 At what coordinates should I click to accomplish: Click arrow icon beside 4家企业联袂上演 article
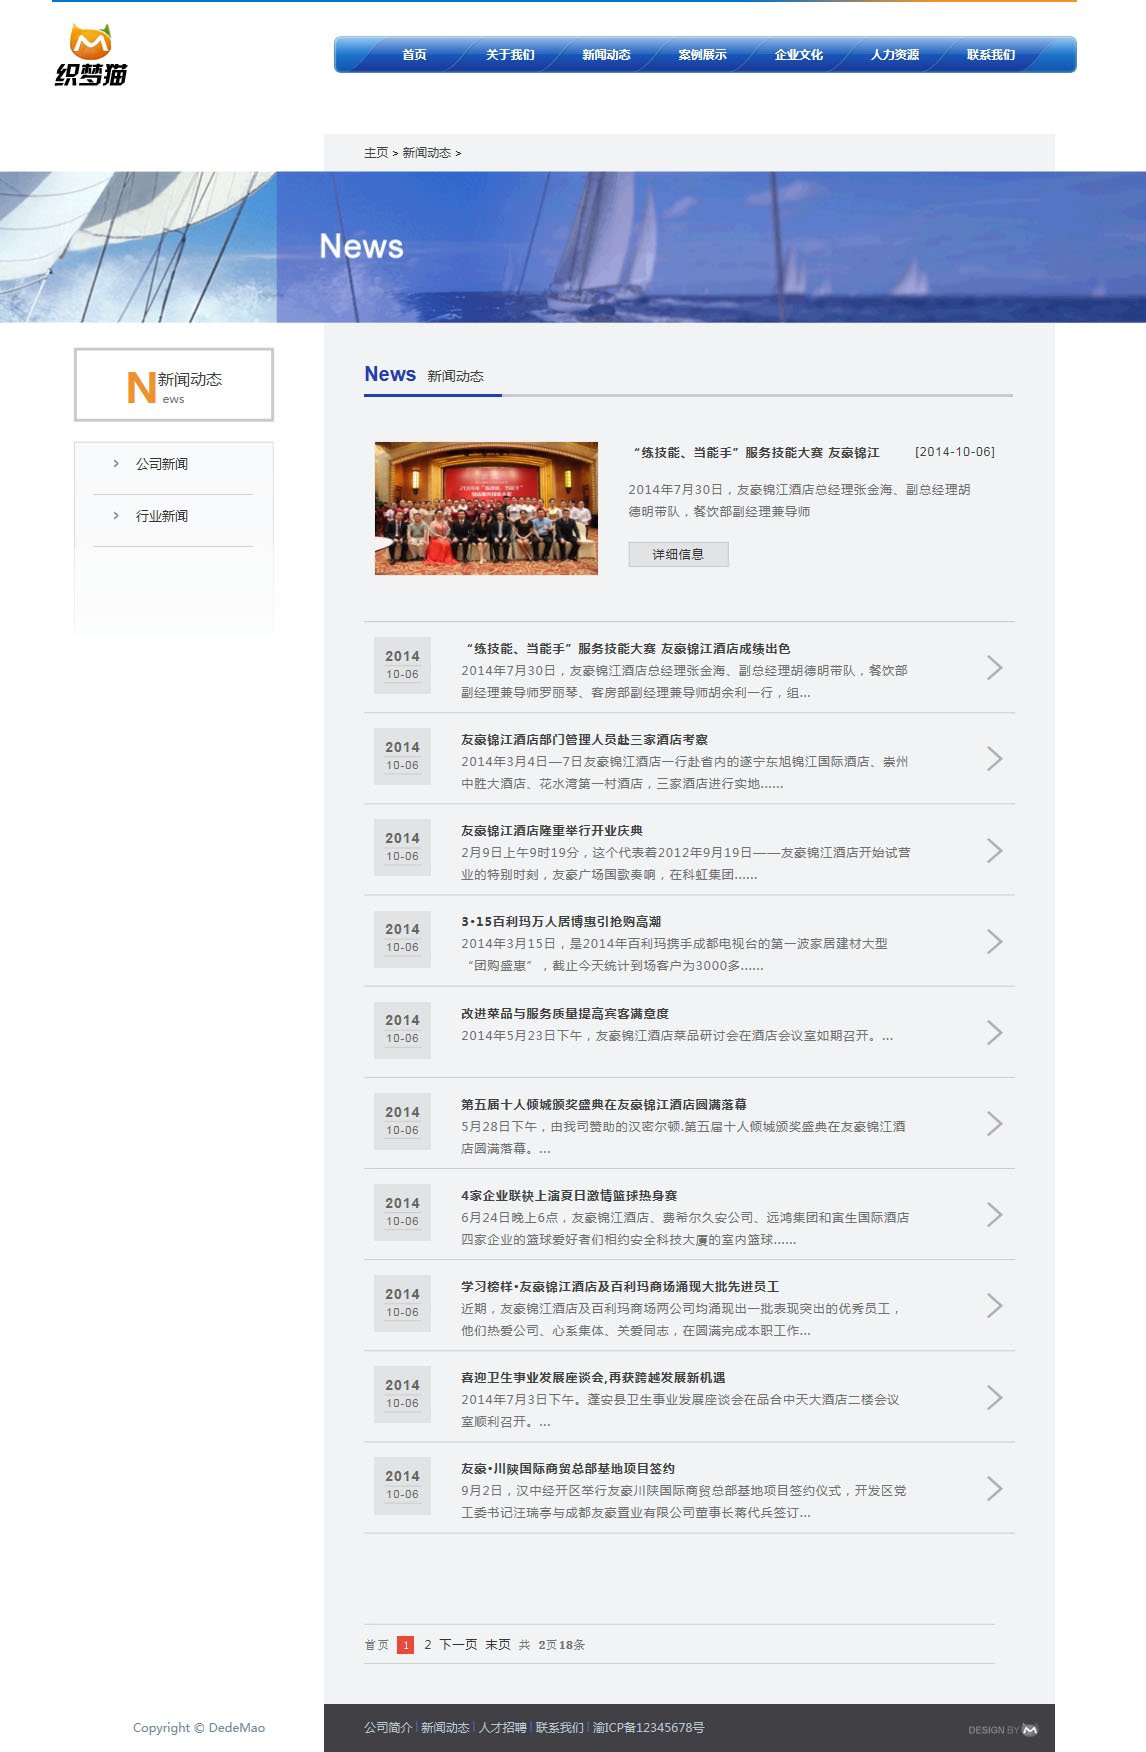pyautogui.click(x=994, y=1215)
